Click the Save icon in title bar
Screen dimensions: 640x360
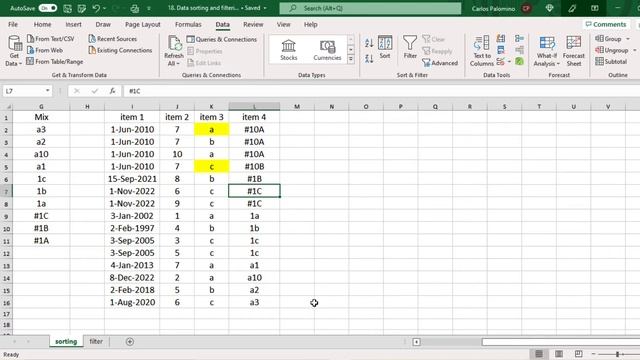pos(67,8)
